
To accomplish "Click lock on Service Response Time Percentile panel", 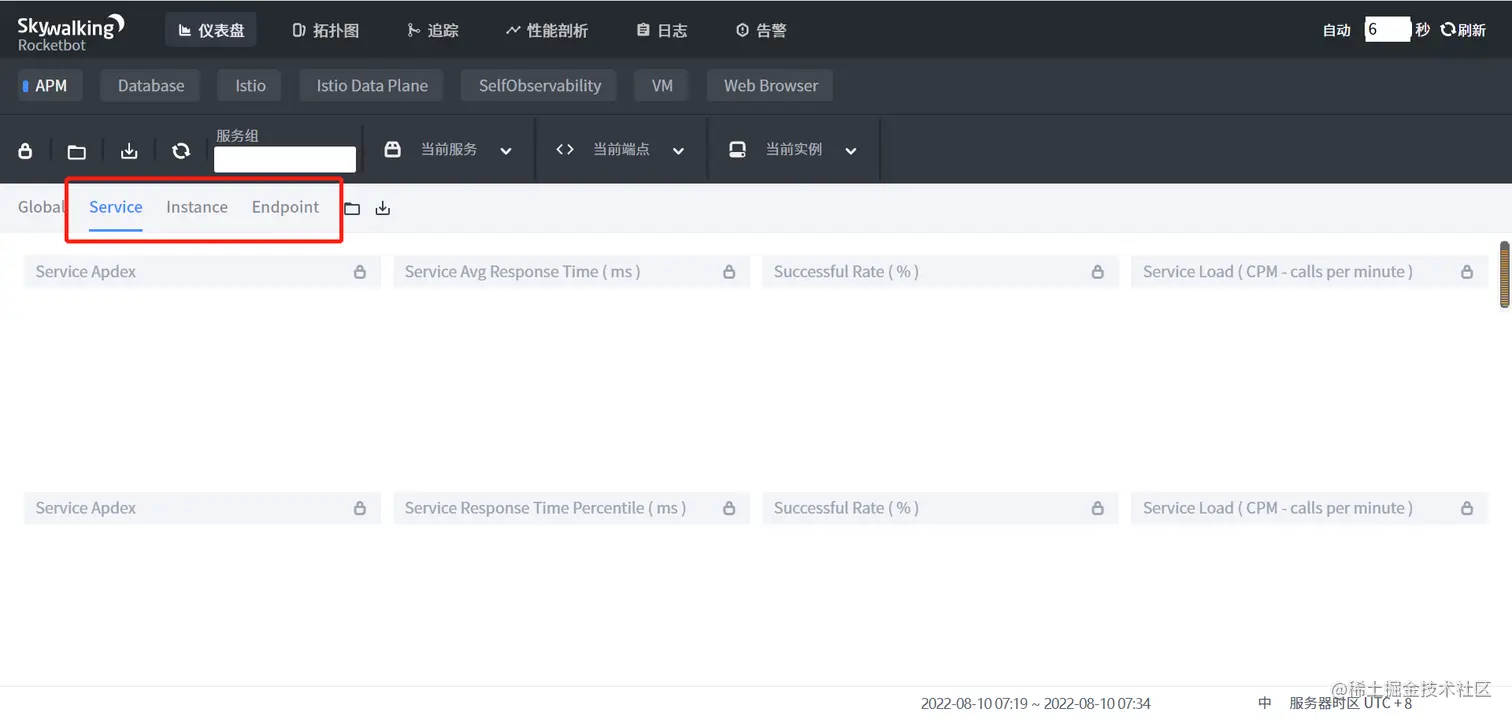I will [729, 508].
